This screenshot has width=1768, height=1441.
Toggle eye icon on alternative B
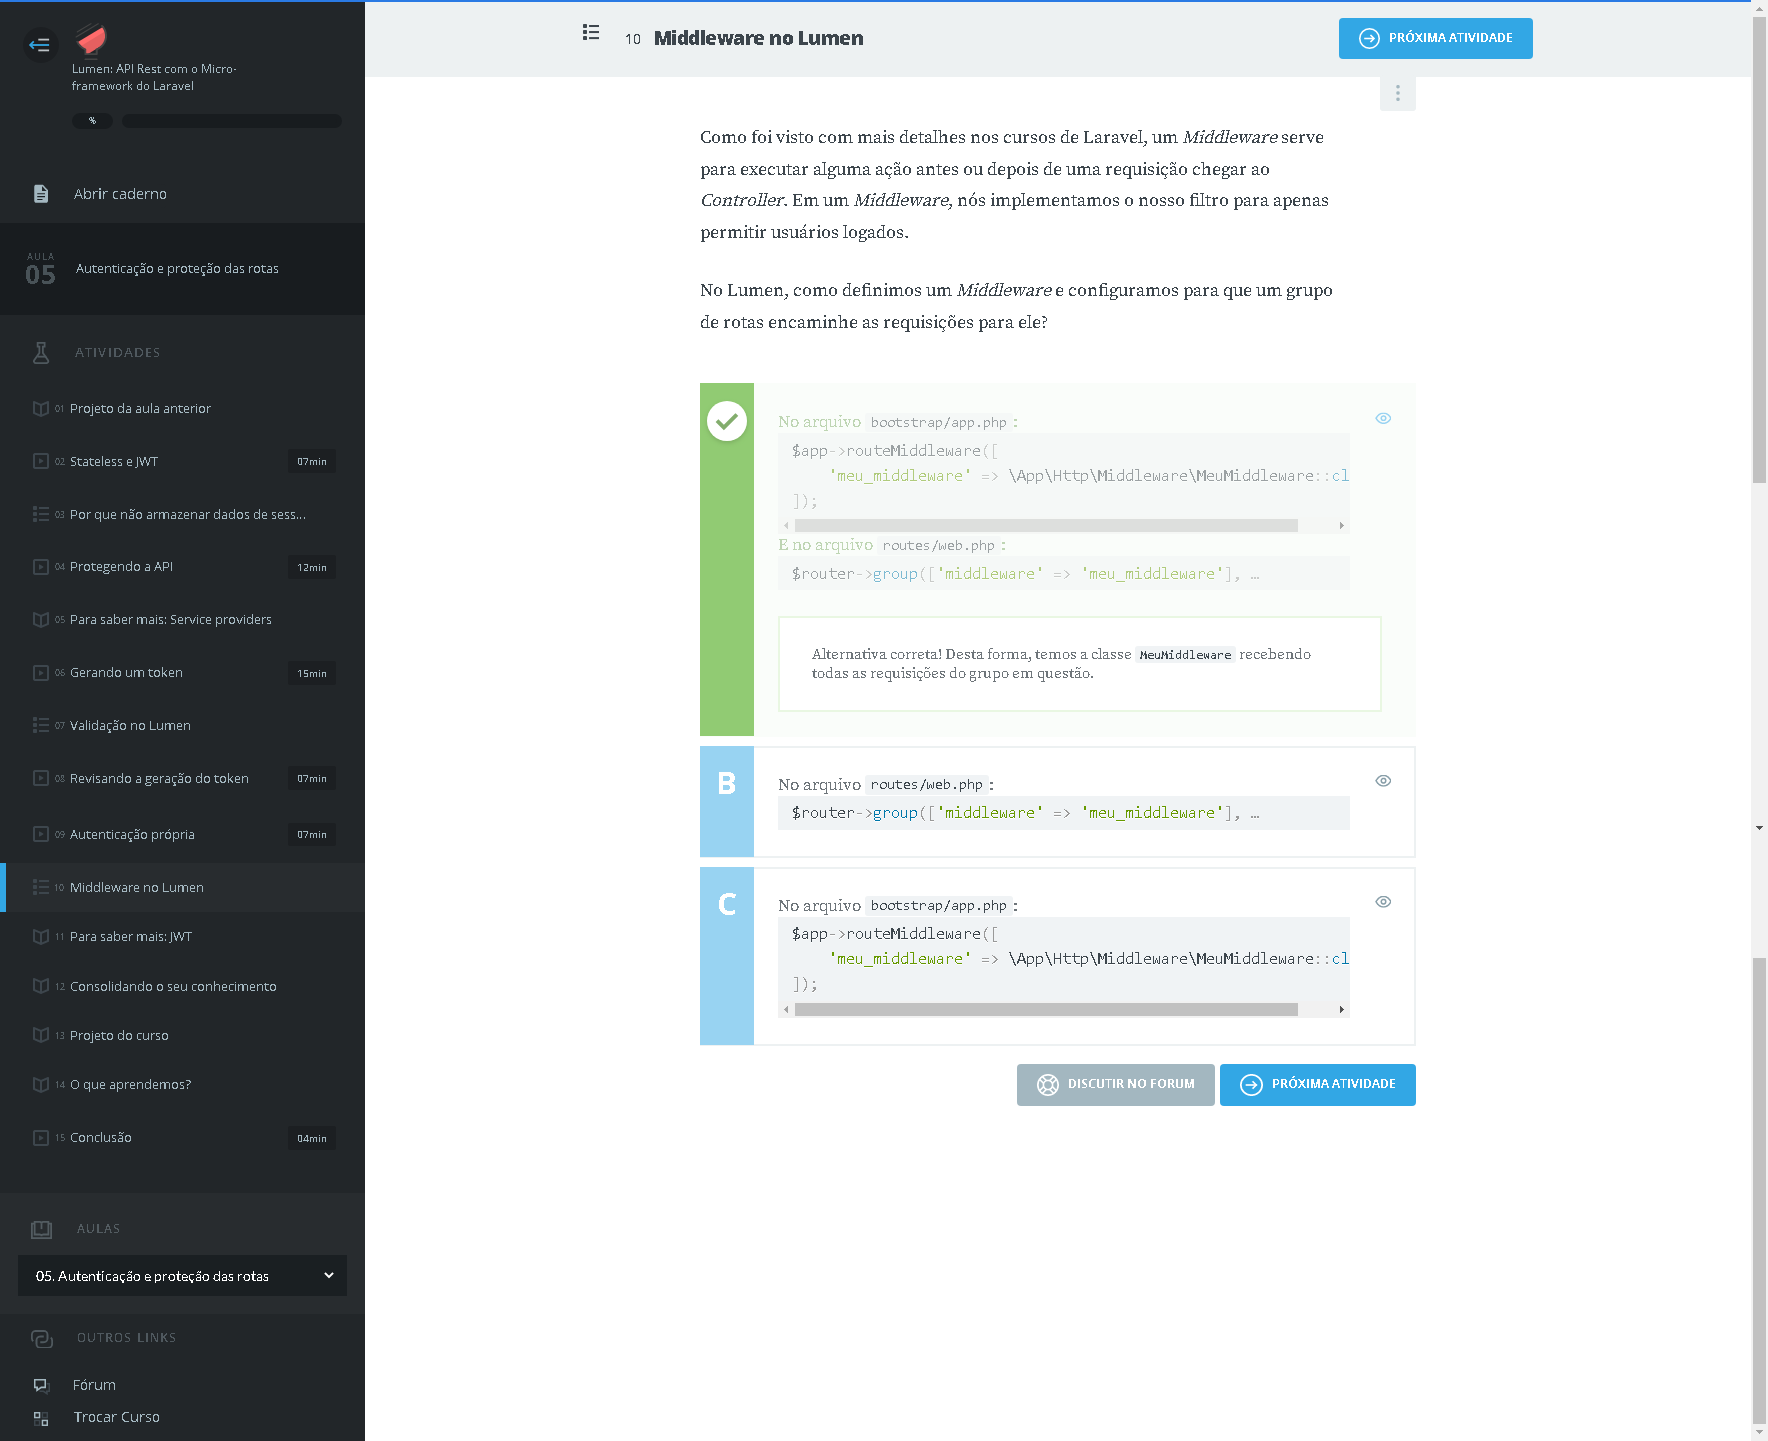(1383, 781)
